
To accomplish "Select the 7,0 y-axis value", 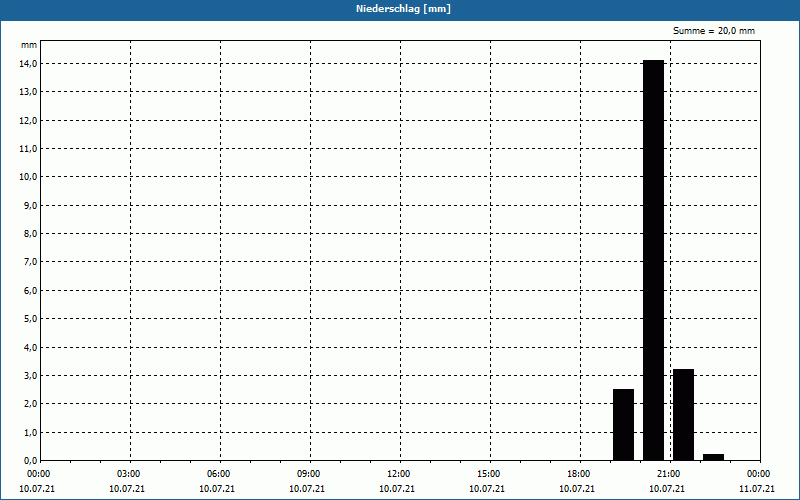I will pos(29,262).
